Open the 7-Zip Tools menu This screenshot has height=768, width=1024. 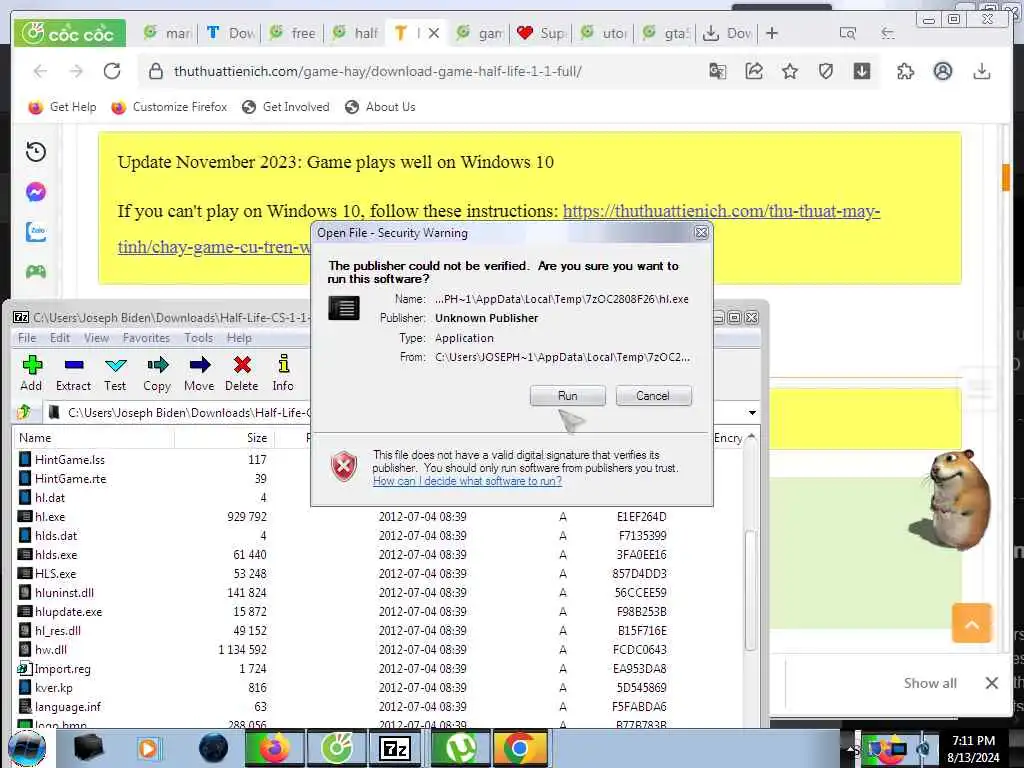pyautogui.click(x=199, y=338)
